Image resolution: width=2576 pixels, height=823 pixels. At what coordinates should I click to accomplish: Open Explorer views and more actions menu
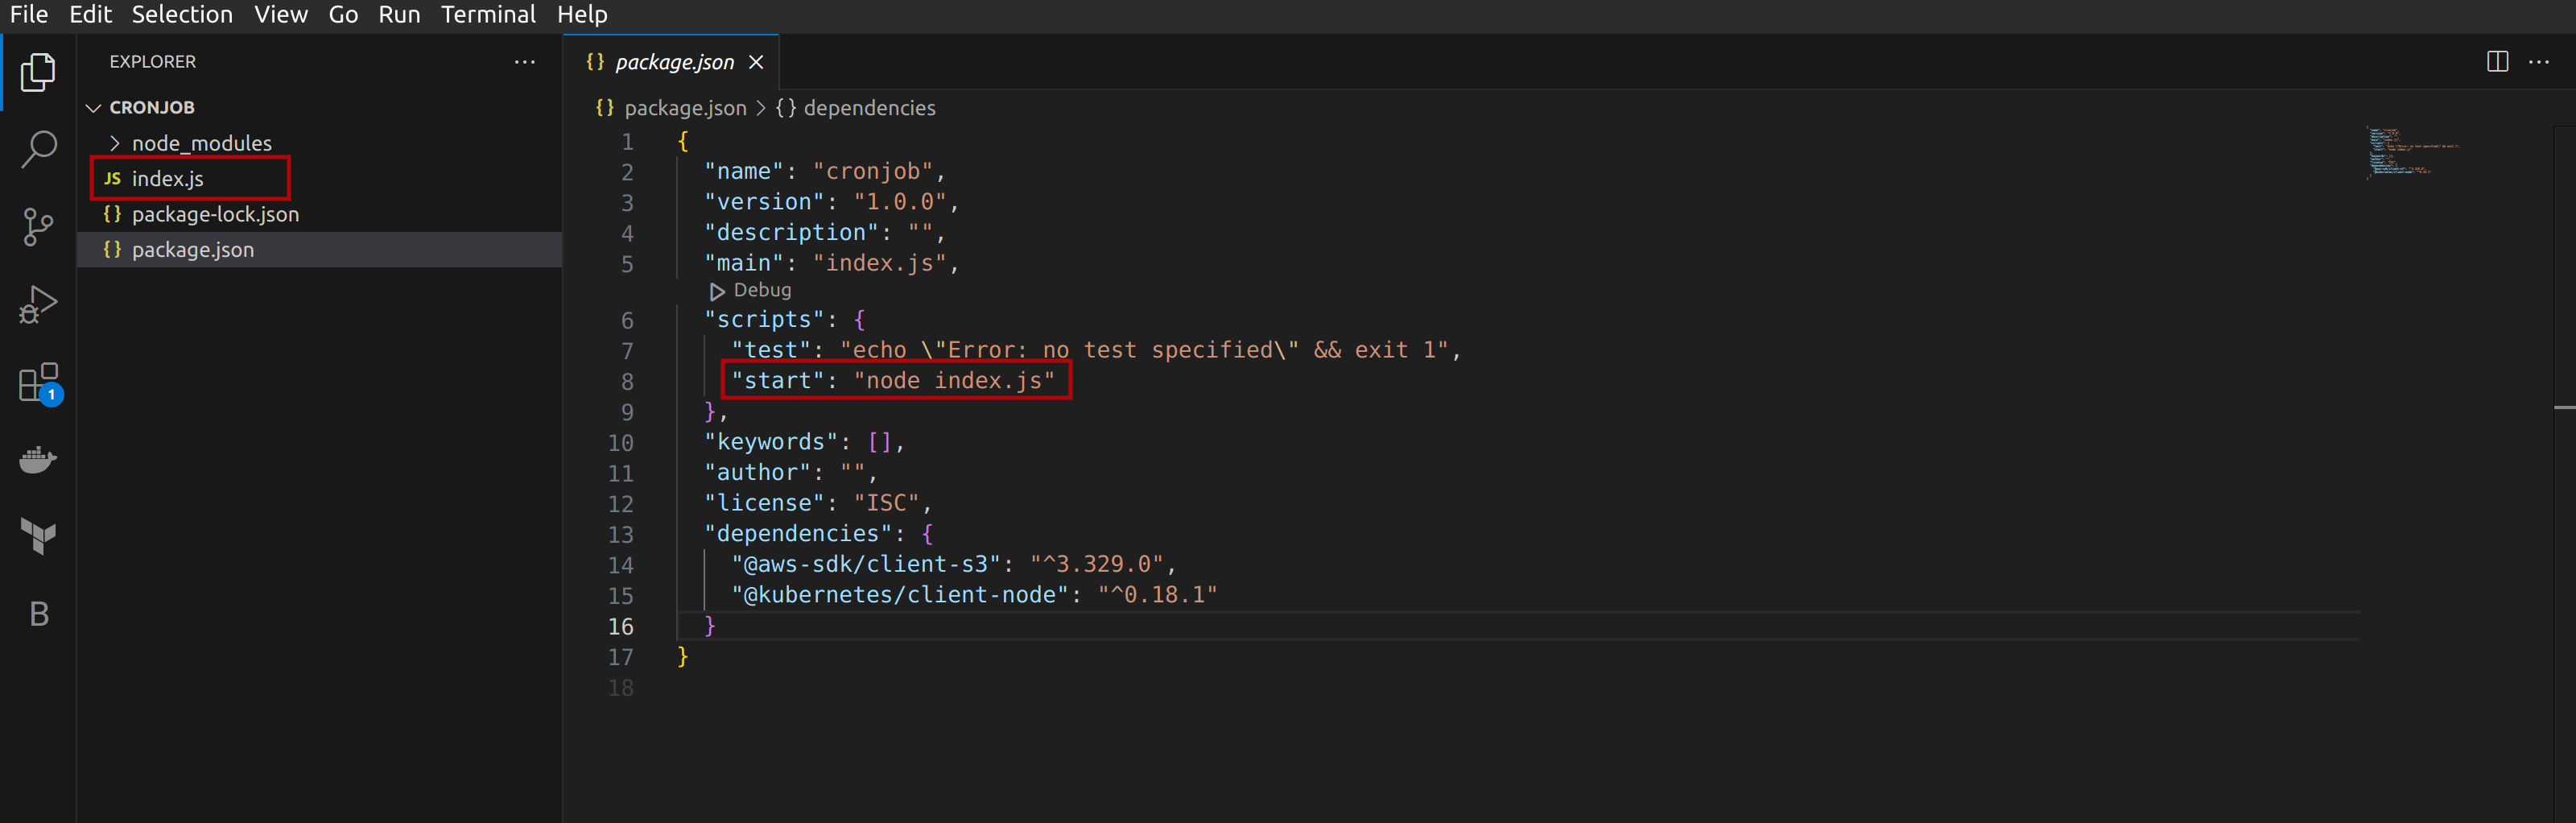coord(524,62)
